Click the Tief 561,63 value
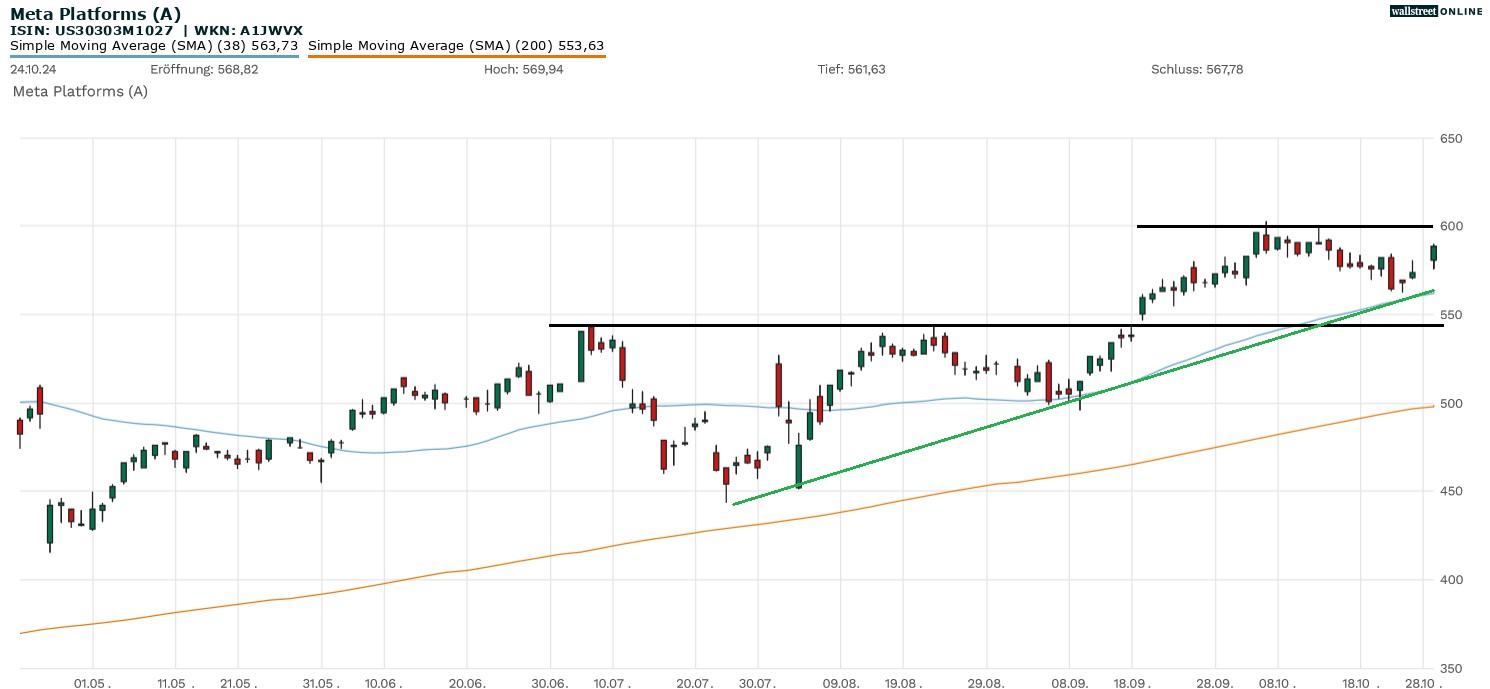The image size is (1490, 689). coord(851,70)
